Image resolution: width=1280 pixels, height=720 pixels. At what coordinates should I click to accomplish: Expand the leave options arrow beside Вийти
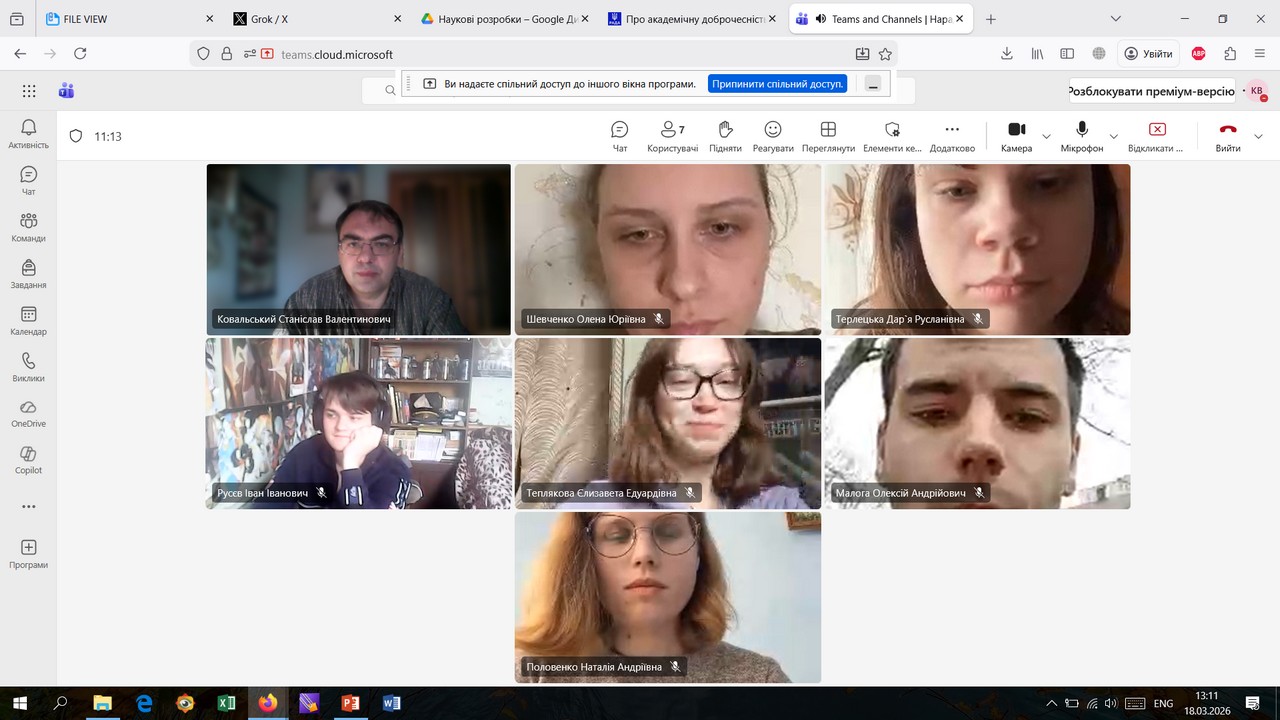1258,137
